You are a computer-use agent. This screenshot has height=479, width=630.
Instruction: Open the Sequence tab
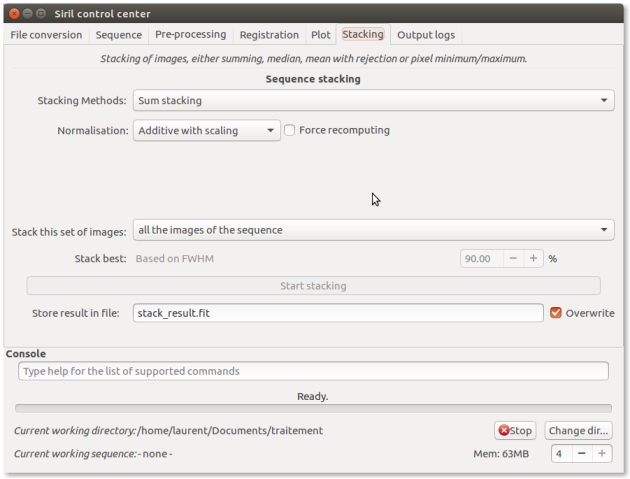click(118, 35)
